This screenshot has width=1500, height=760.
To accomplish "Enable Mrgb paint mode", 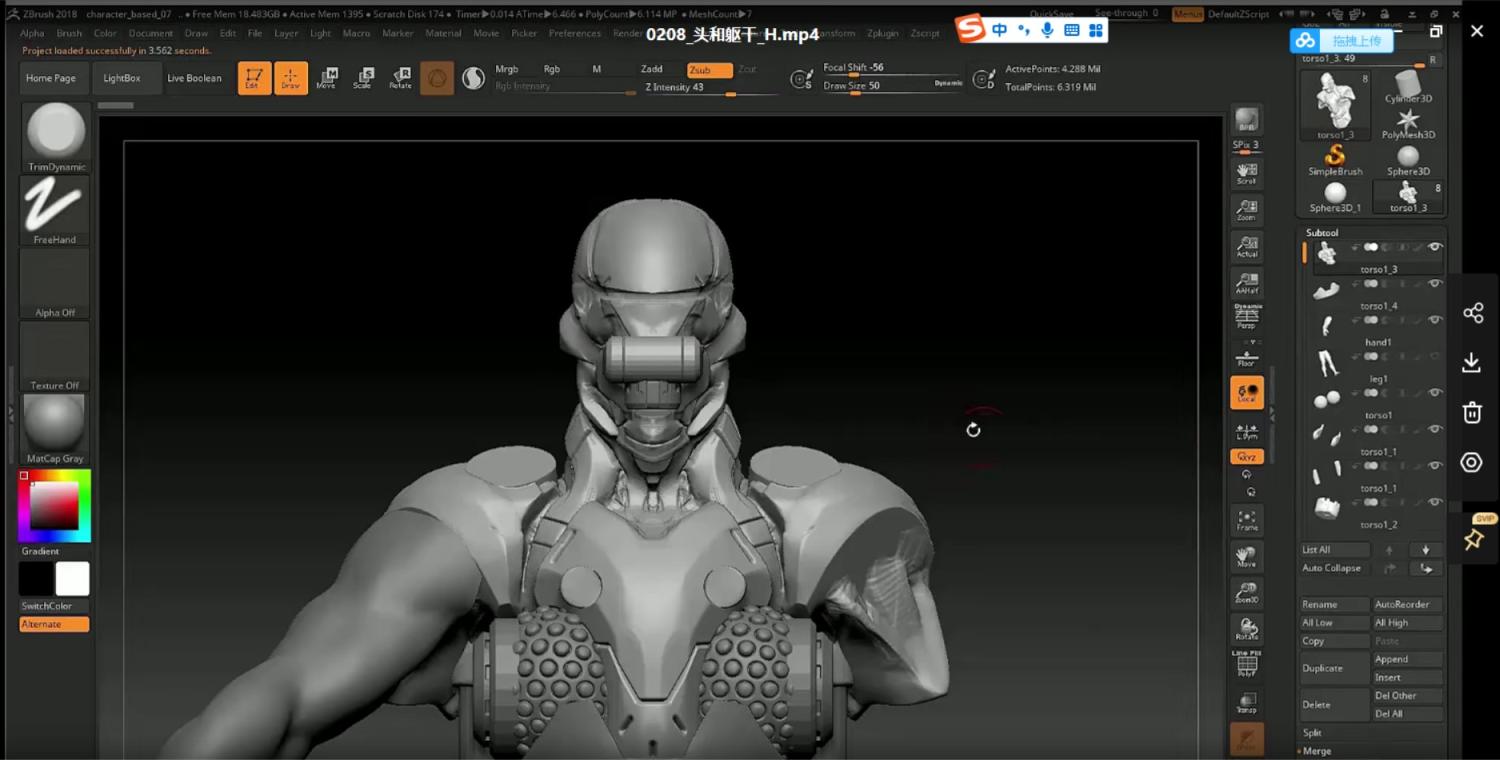I will (507, 69).
